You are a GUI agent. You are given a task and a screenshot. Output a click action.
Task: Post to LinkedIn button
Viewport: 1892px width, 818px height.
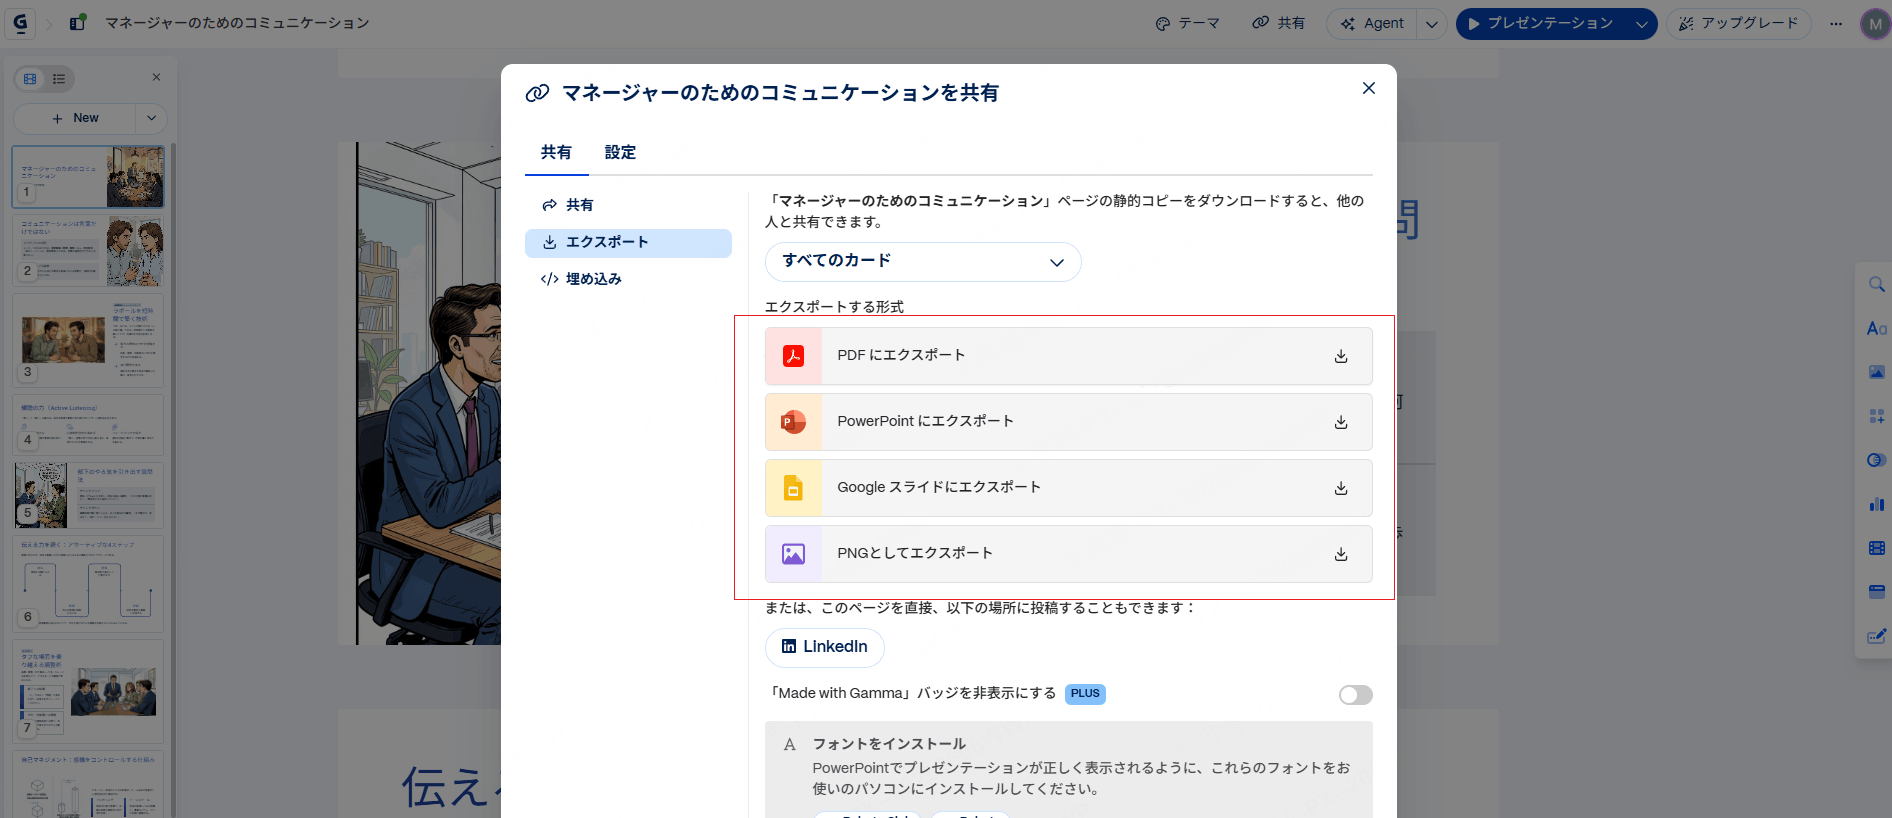(x=825, y=647)
